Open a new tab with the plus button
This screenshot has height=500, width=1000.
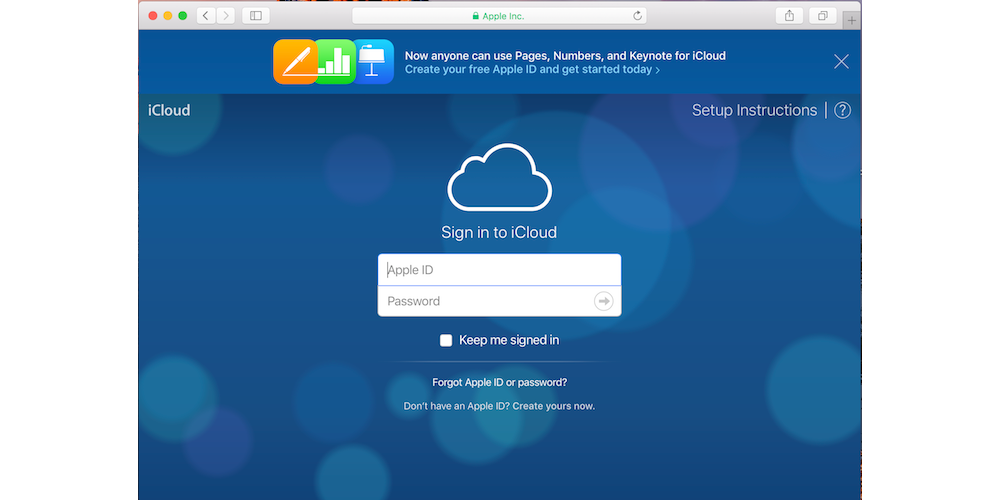coord(851,20)
